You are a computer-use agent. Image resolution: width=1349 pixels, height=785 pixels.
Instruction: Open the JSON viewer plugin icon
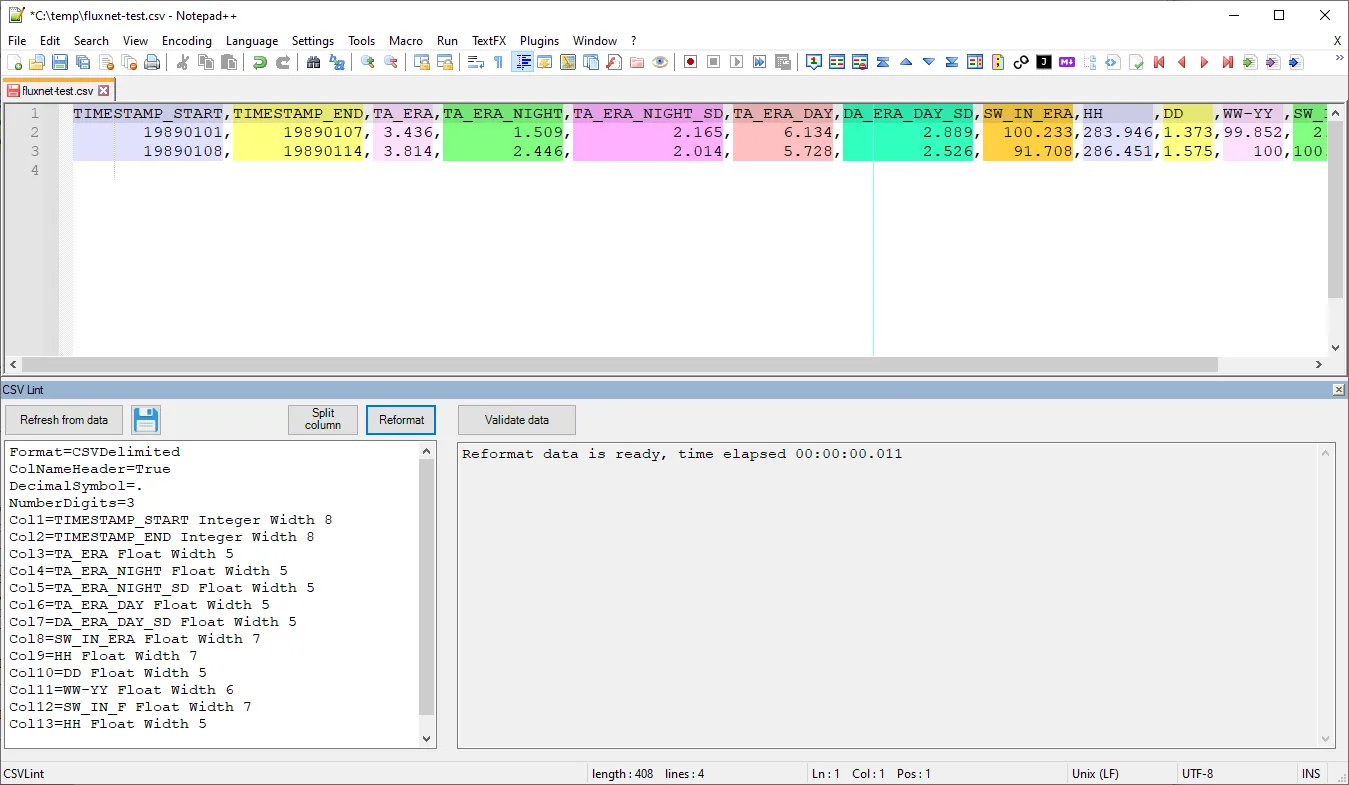[1043, 61]
